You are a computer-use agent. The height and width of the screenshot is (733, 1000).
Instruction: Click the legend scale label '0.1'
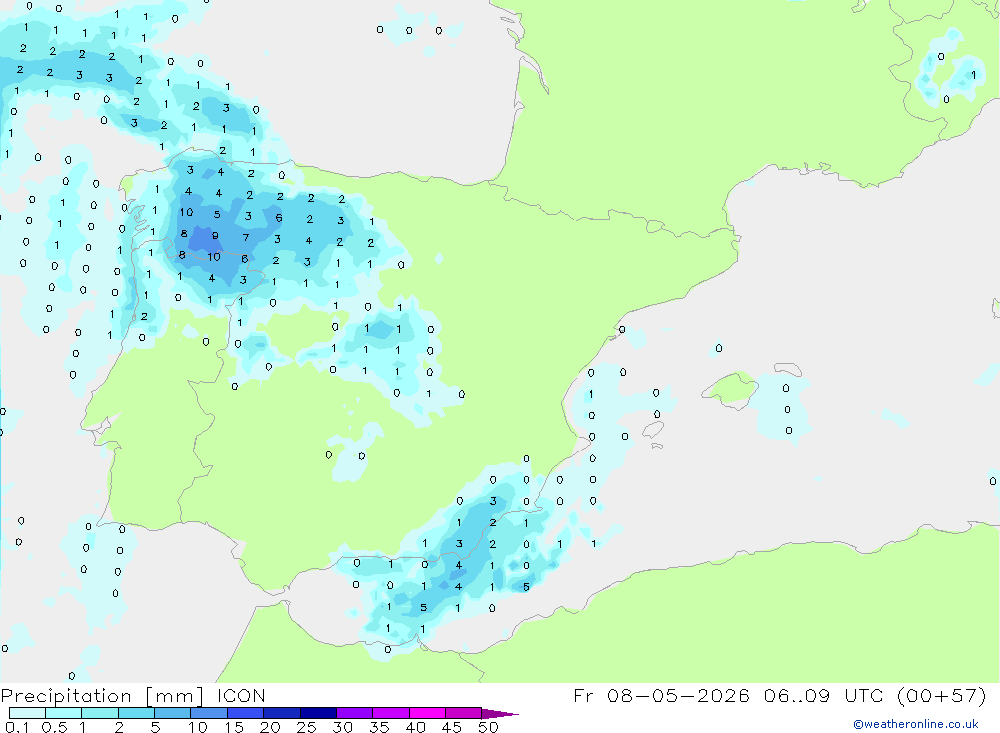(17, 727)
